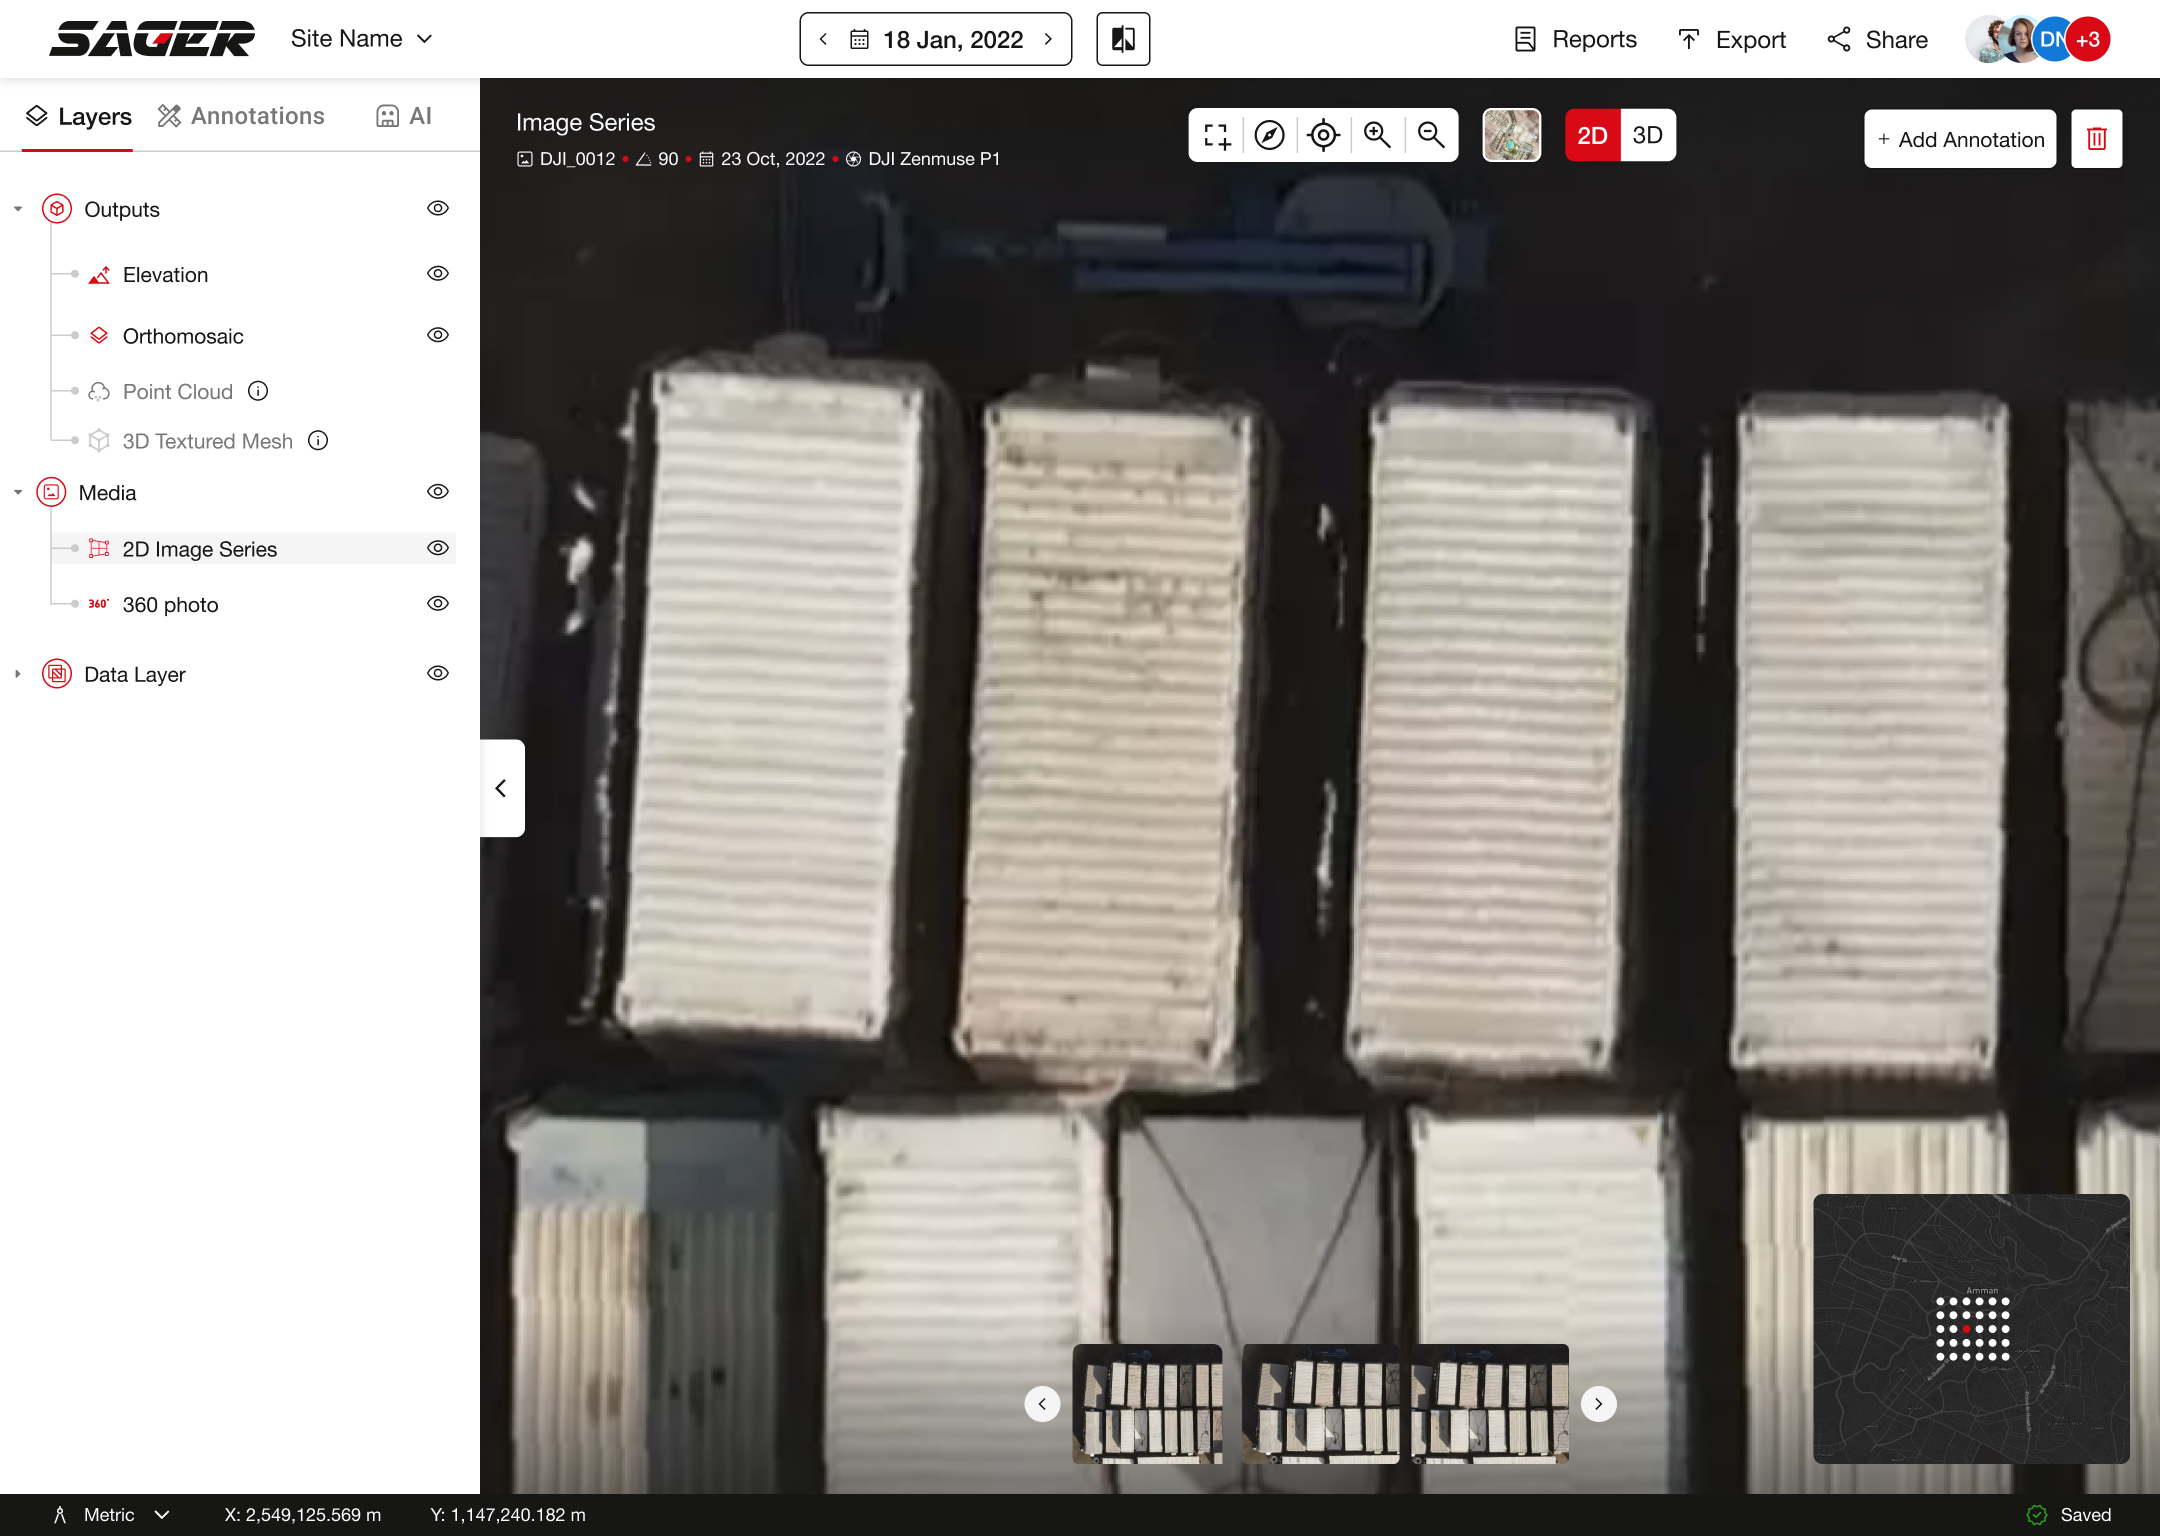This screenshot has width=2160, height=1536.
Task: Click the zoom in magnifier icon
Action: 1377,135
